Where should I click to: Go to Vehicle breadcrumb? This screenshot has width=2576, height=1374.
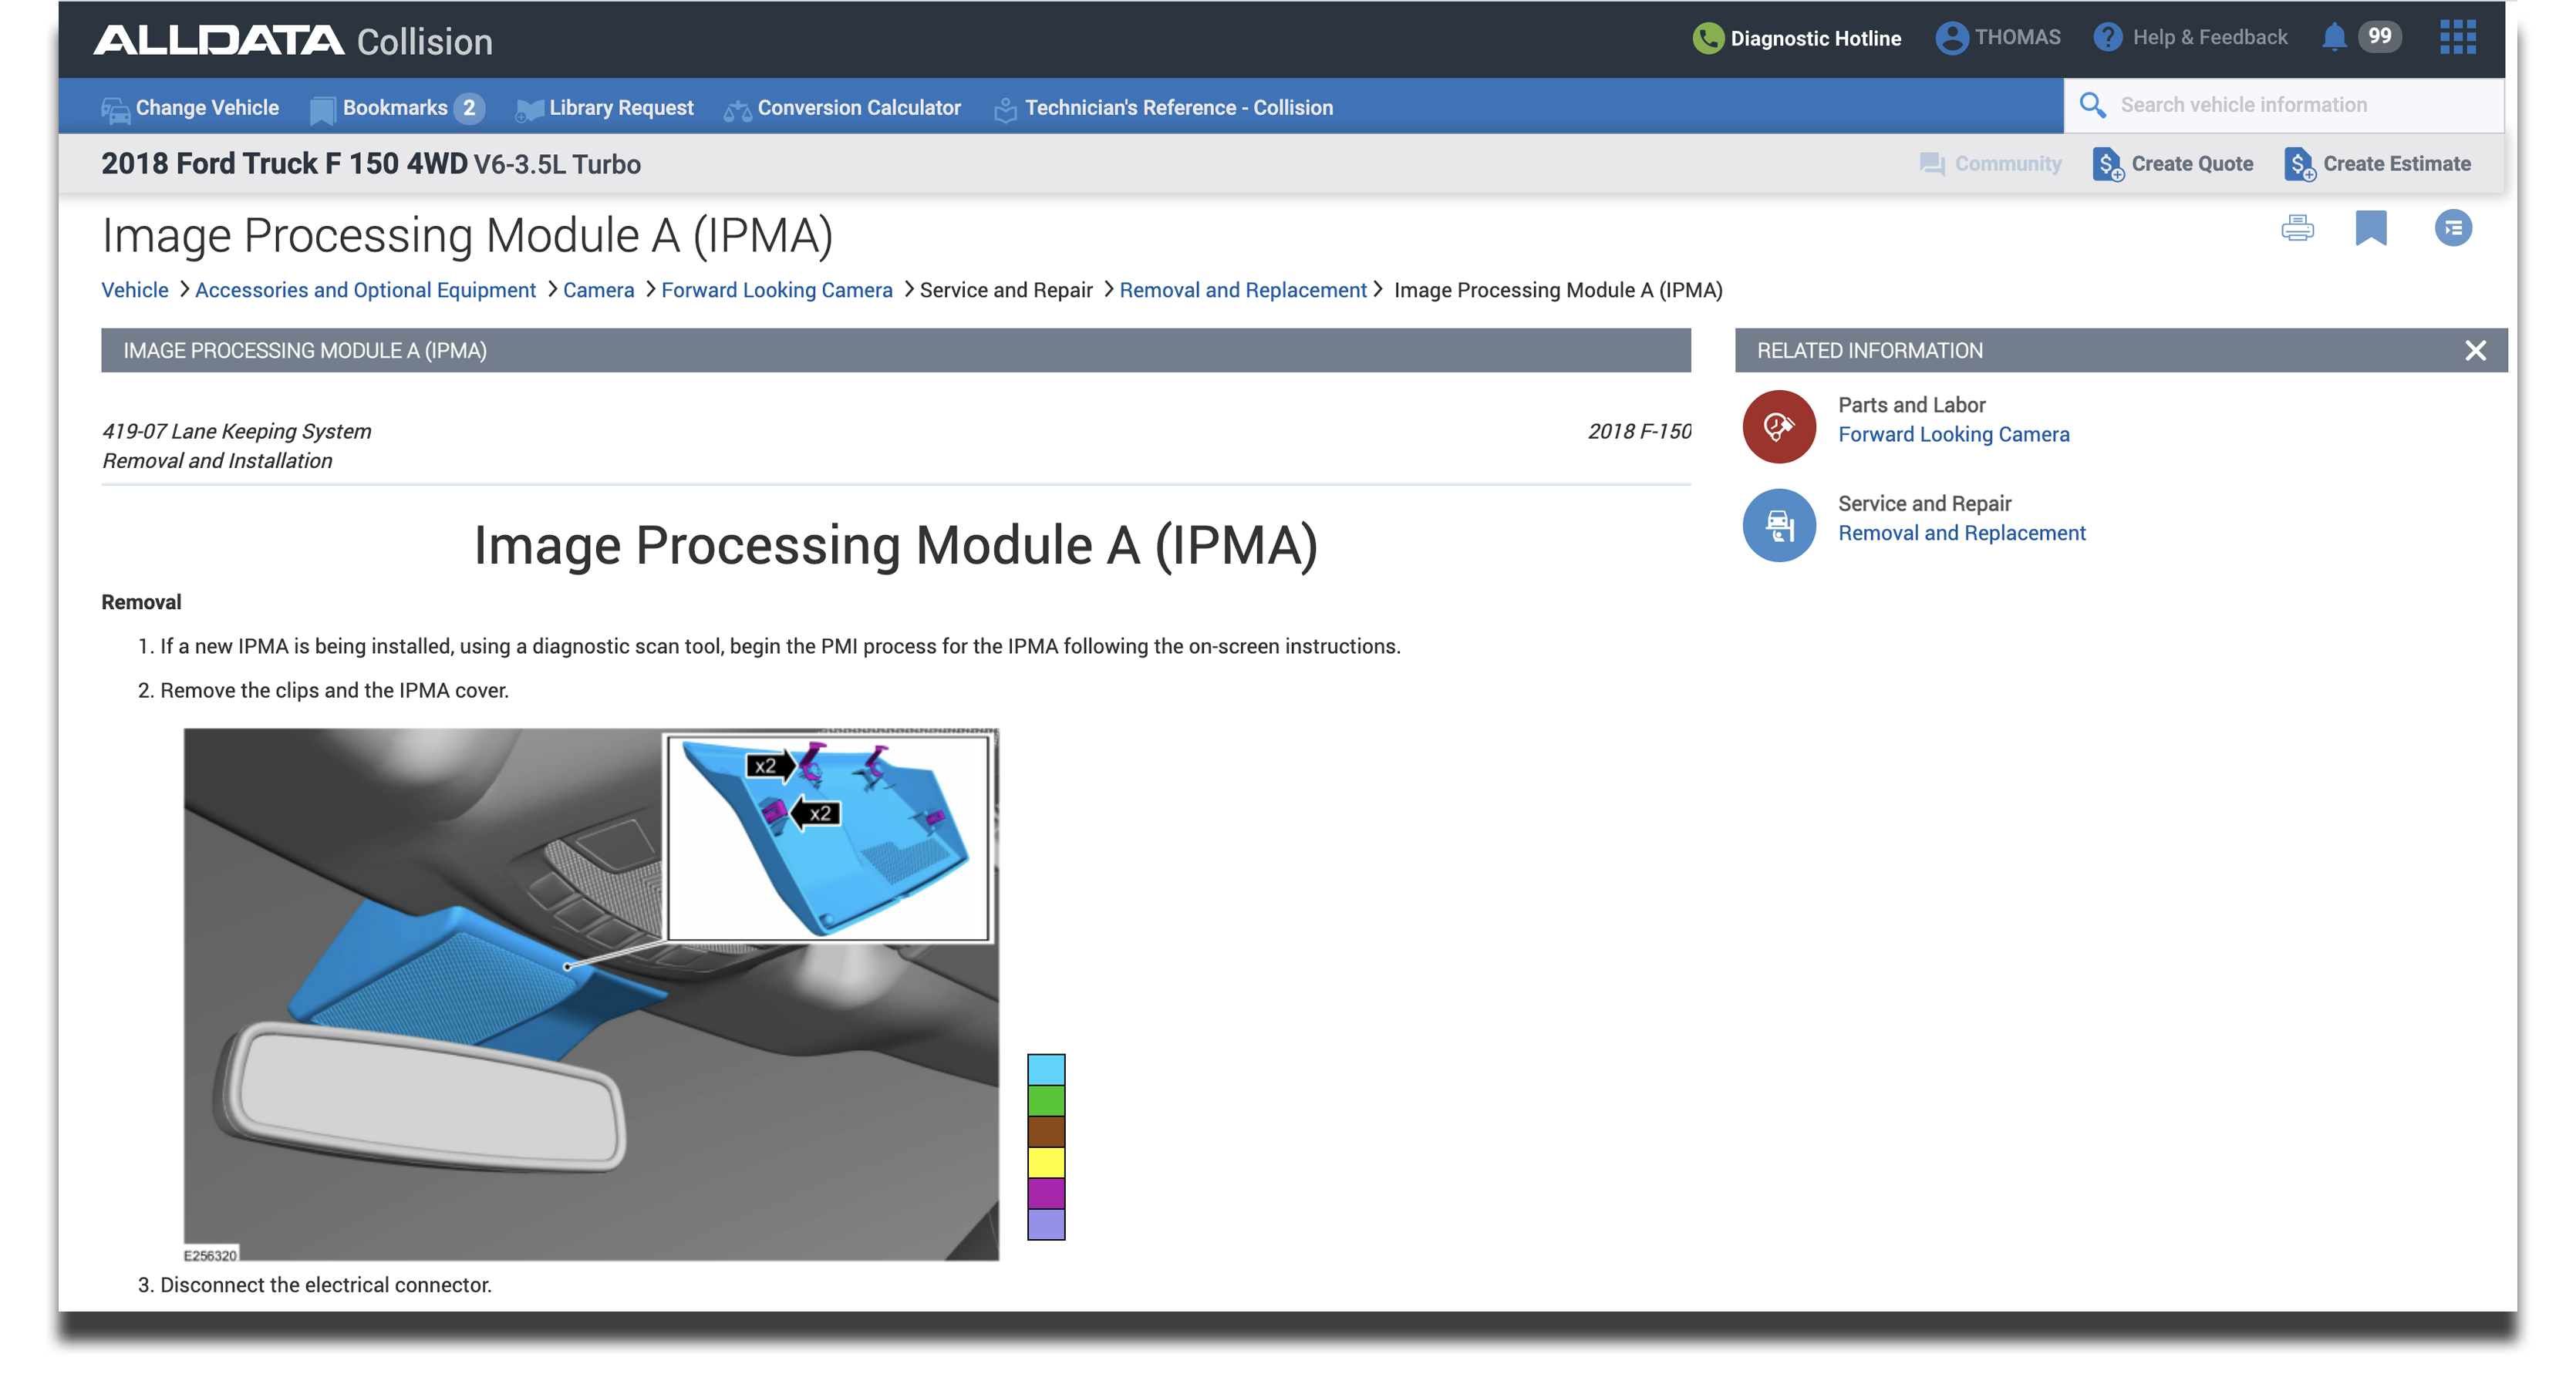pyautogui.click(x=135, y=290)
